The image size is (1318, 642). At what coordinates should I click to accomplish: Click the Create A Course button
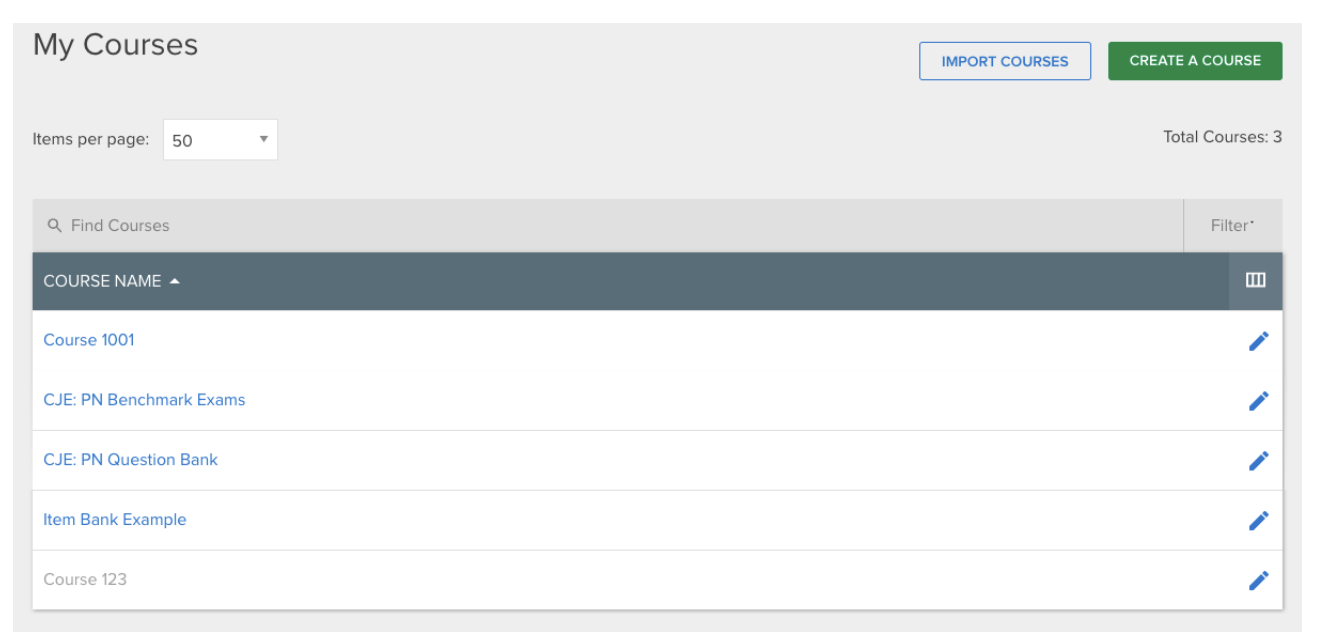1194,60
